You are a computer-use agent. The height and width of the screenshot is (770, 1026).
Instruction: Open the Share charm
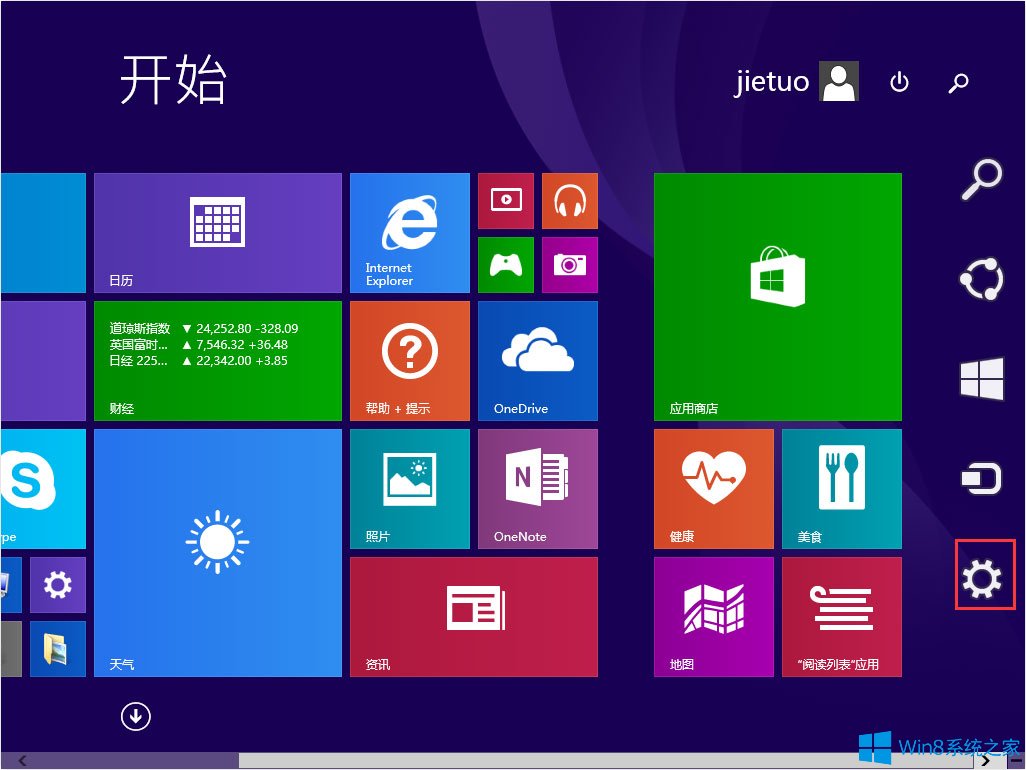pos(982,279)
